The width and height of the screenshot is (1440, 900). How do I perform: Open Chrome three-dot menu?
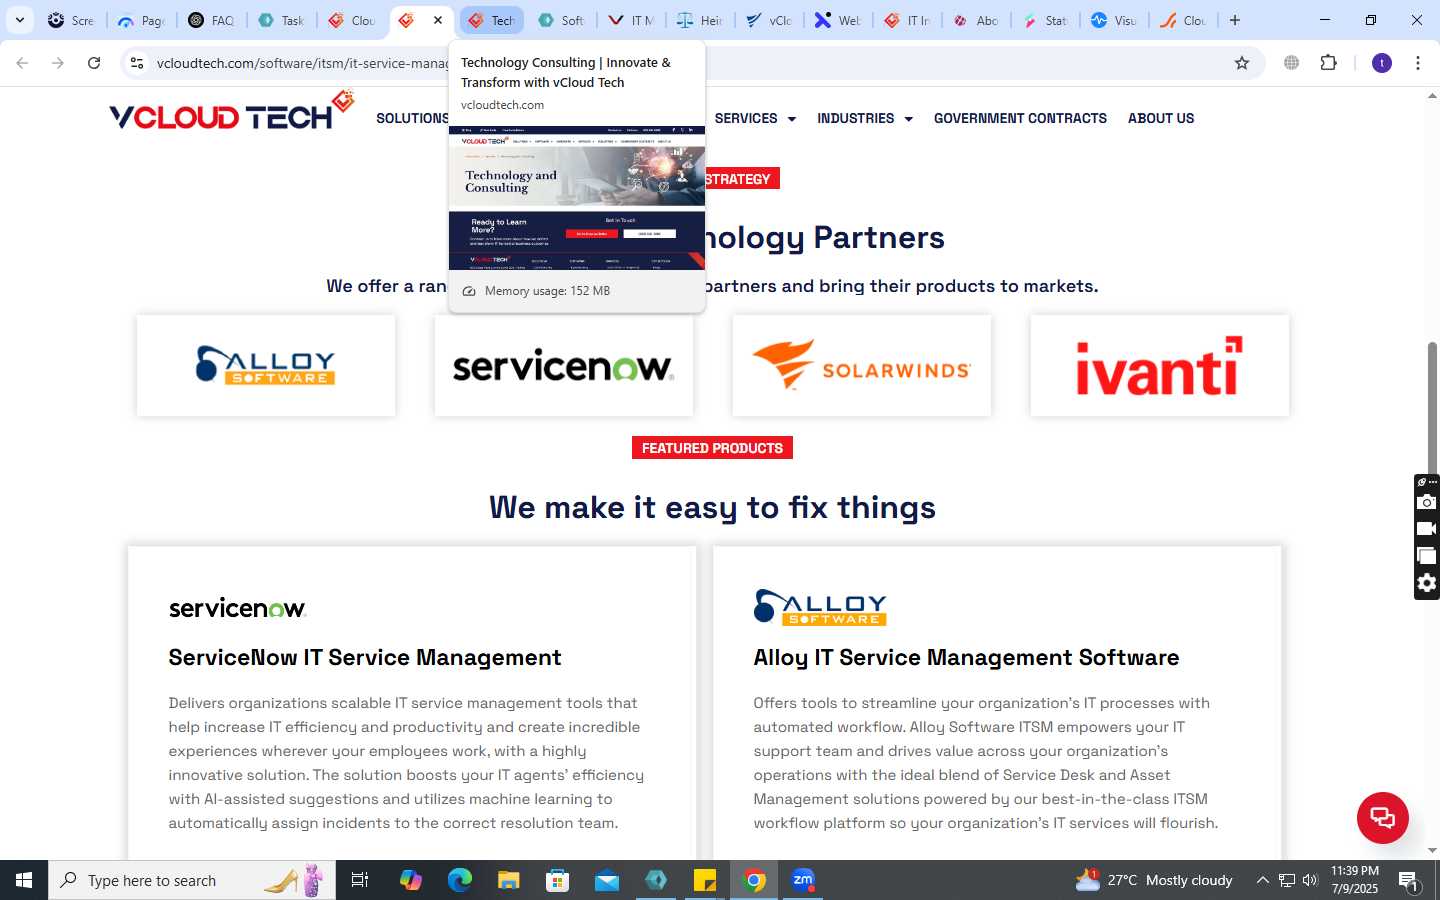tap(1418, 63)
